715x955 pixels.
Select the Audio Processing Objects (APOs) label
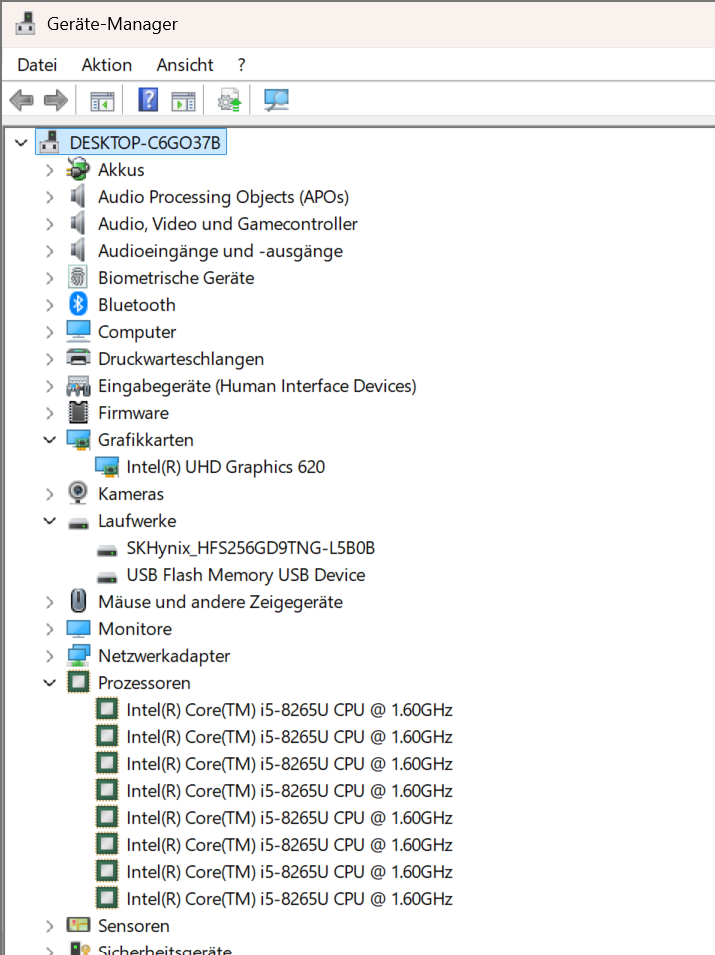(x=224, y=197)
